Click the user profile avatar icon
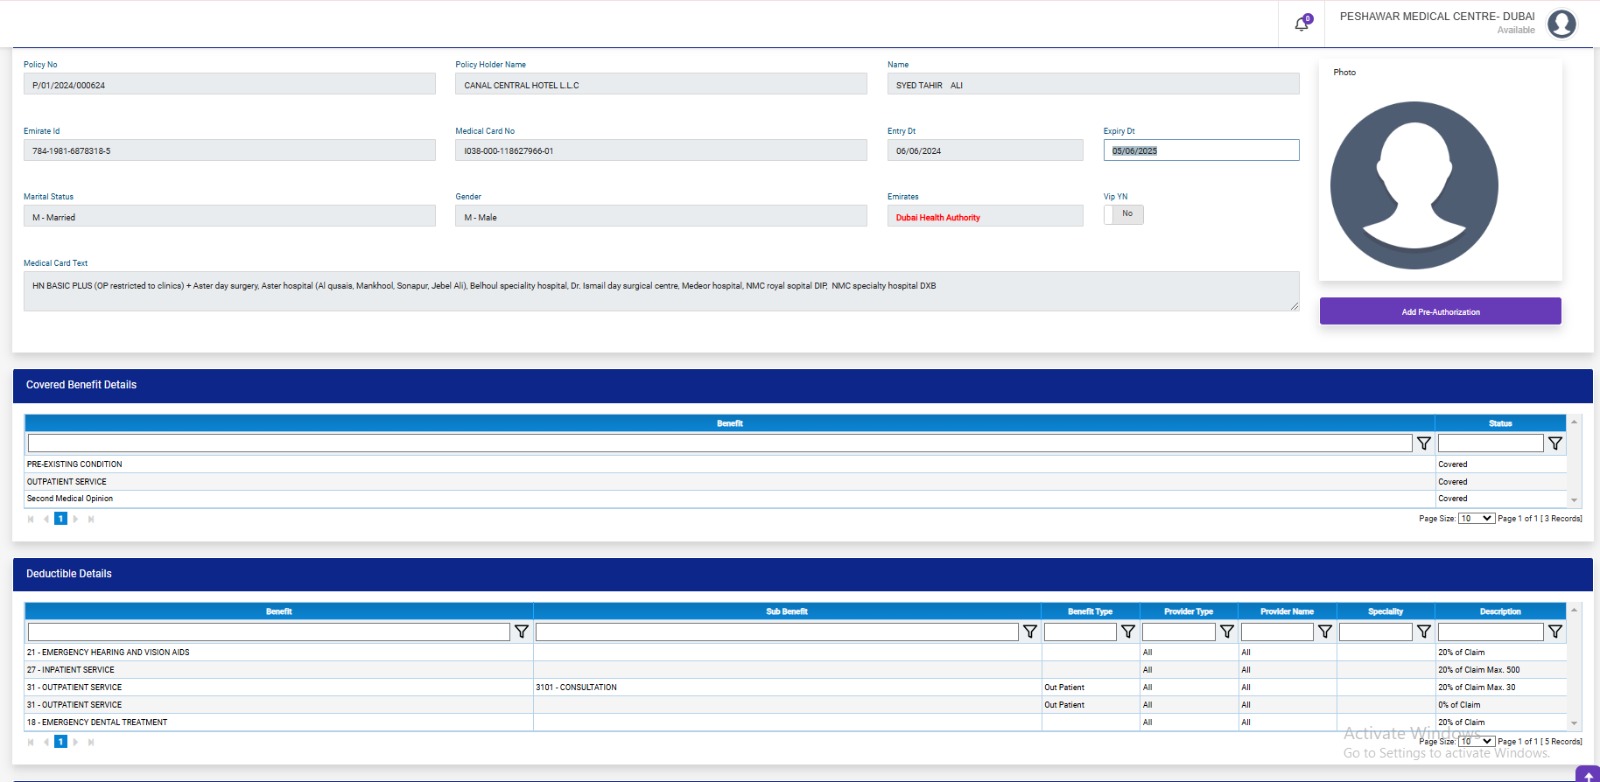The width and height of the screenshot is (1600, 782). tap(1561, 23)
